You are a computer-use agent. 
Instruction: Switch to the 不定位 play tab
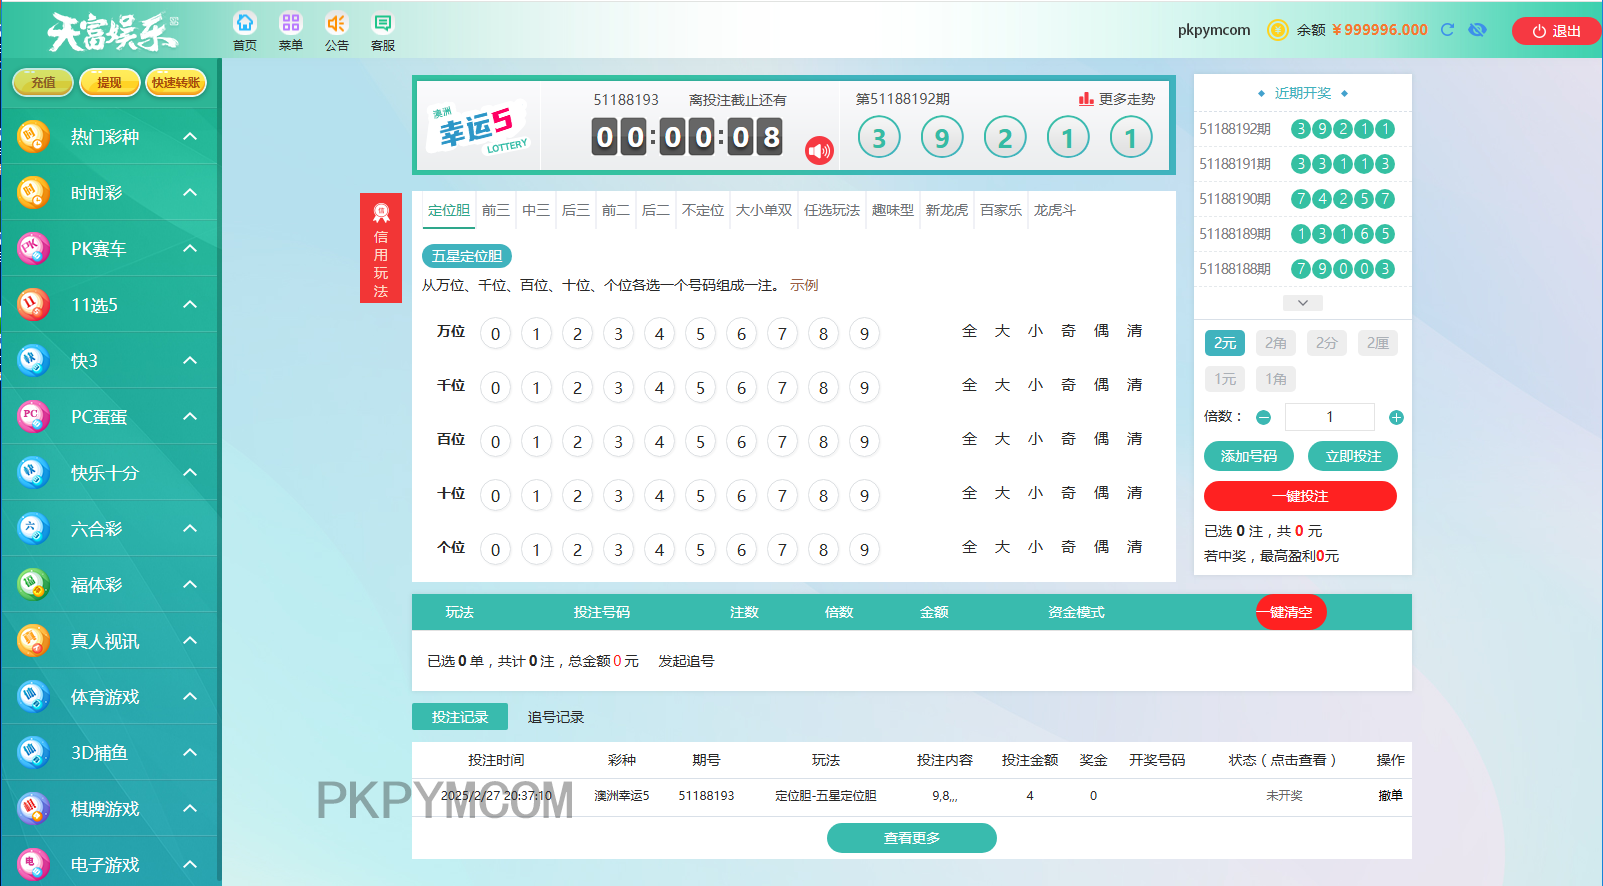pos(703,210)
